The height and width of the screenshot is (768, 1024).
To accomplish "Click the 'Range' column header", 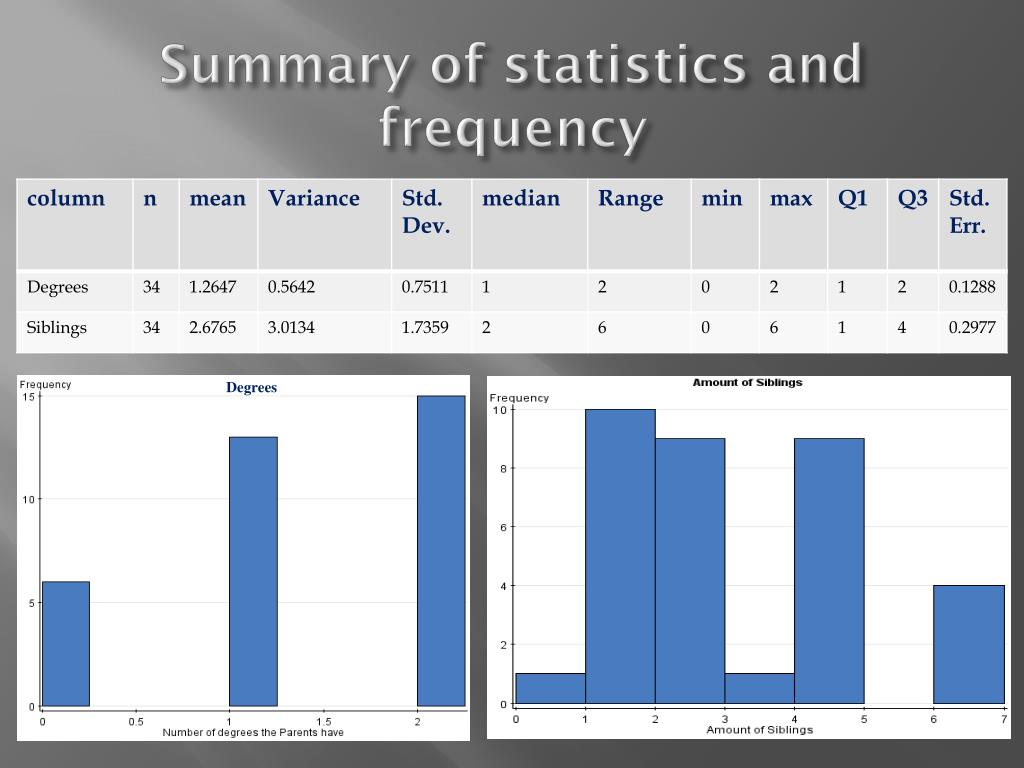I will click(x=639, y=223).
